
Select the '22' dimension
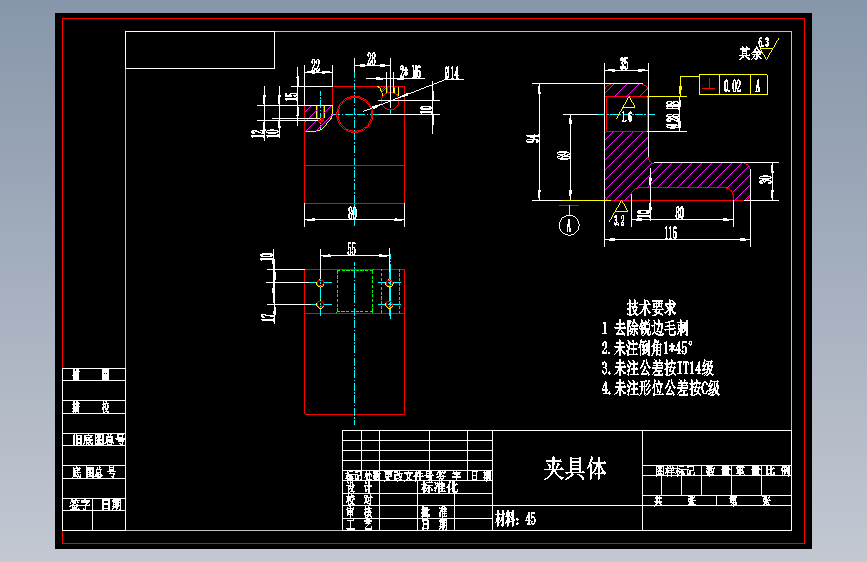pyautogui.click(x=315, y=66)
